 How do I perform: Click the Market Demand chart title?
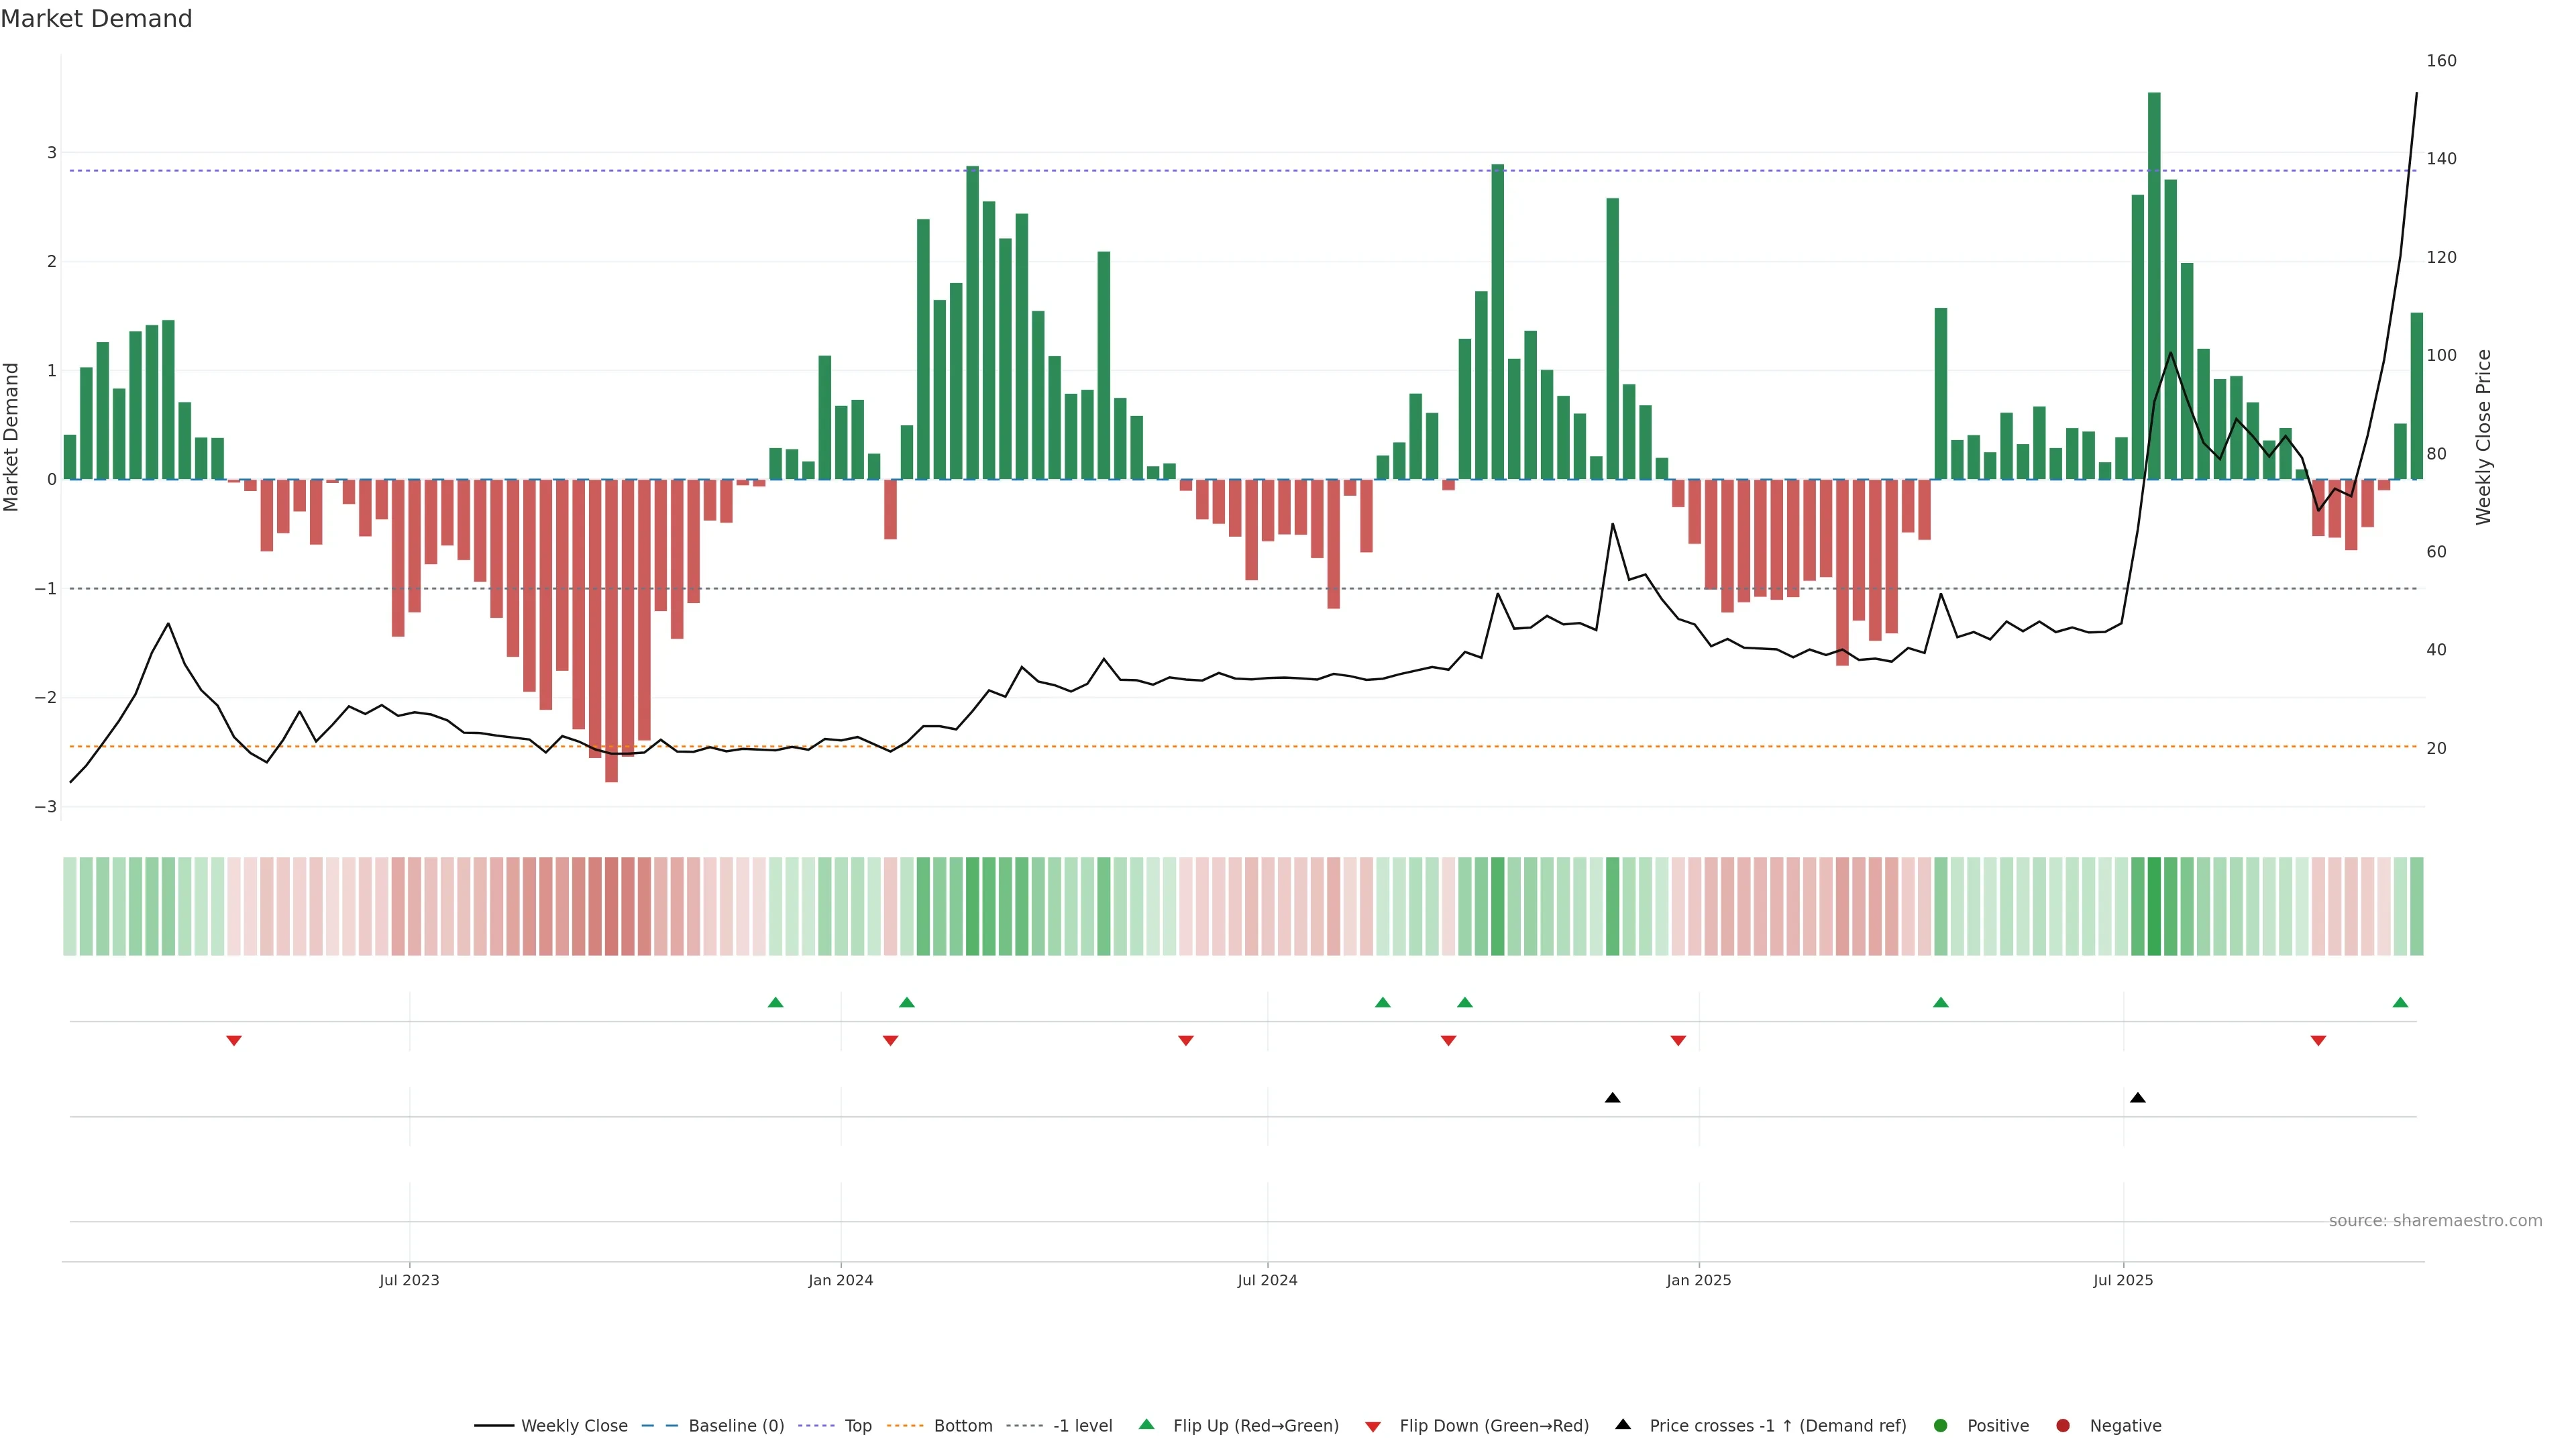pyautogui.click(x=96, y=19)
